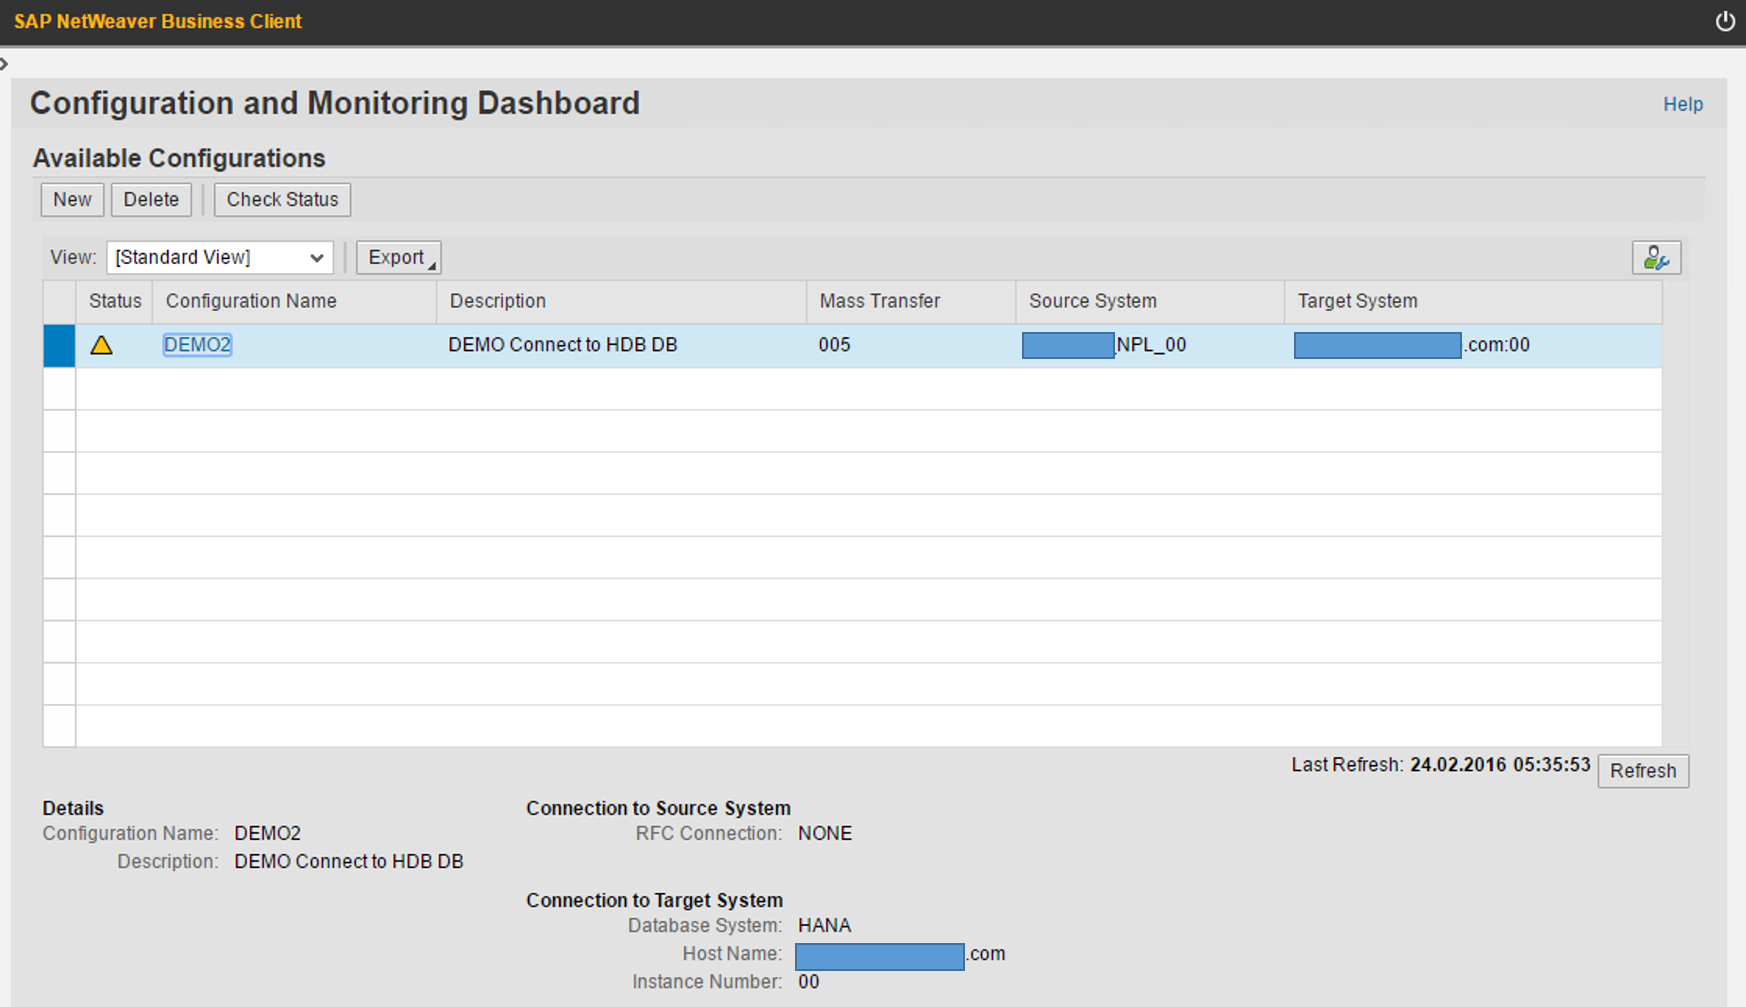Click the Source System column header
The image size is (1746, 1007).
tap(1092, 301)
